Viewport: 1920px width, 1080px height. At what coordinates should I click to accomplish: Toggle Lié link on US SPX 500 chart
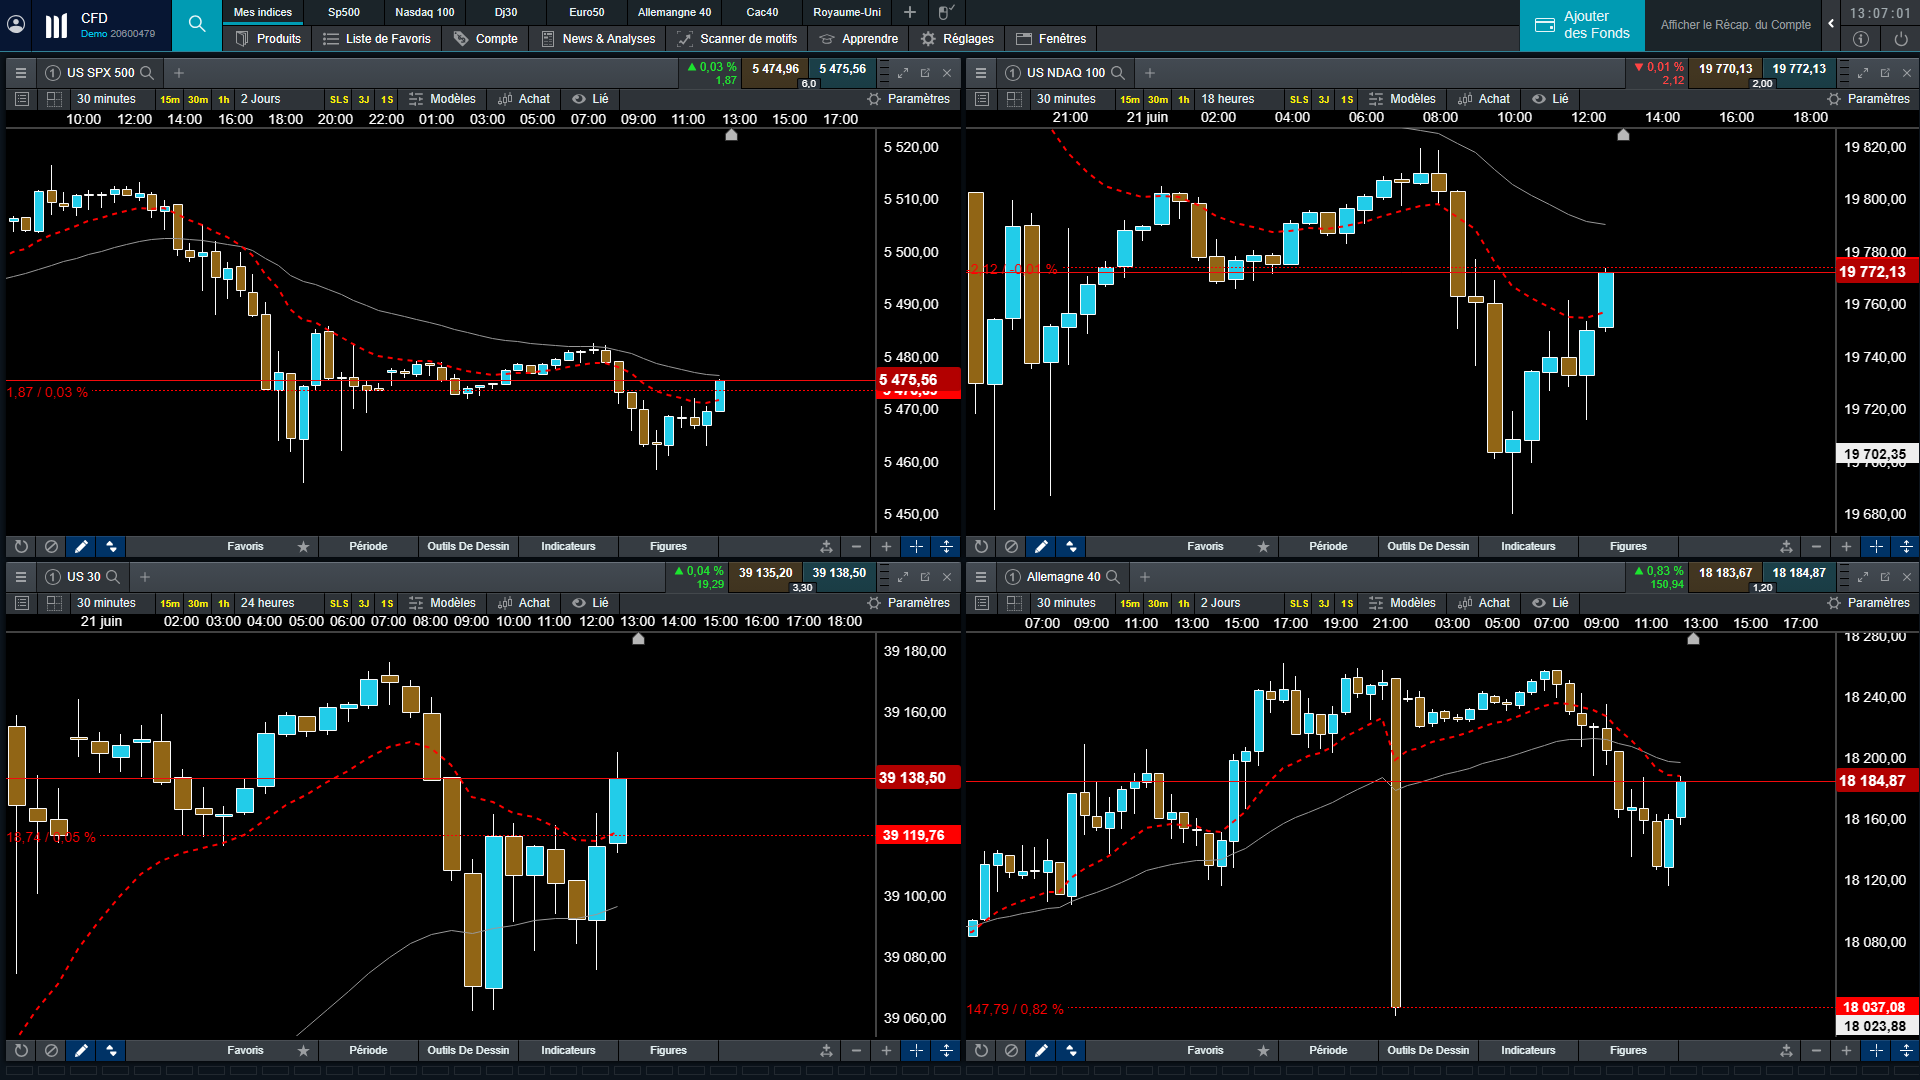590,99
